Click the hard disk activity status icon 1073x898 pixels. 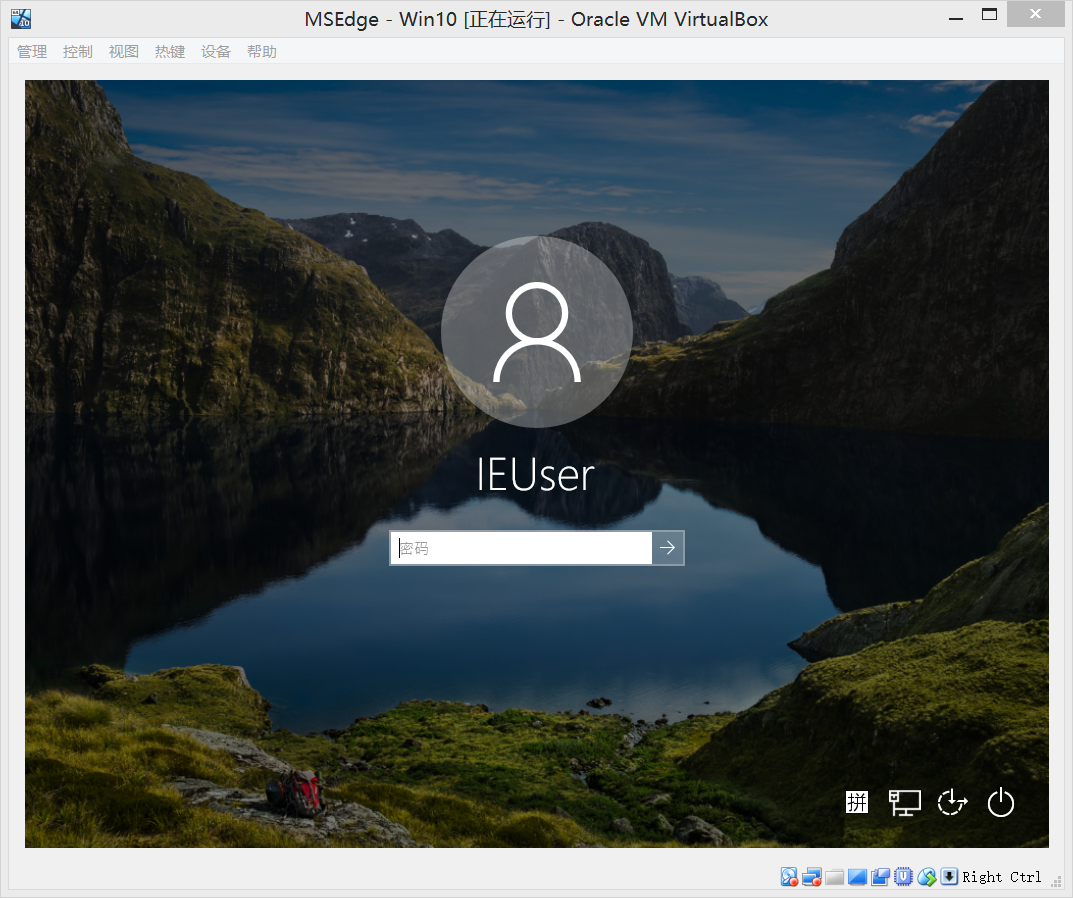point(789,877)
